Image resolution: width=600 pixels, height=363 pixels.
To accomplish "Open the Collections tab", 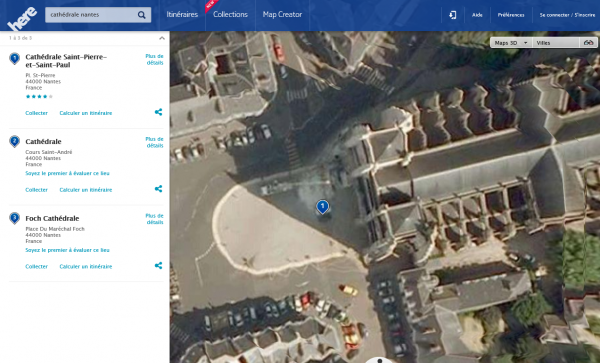I will coord(230,15).
